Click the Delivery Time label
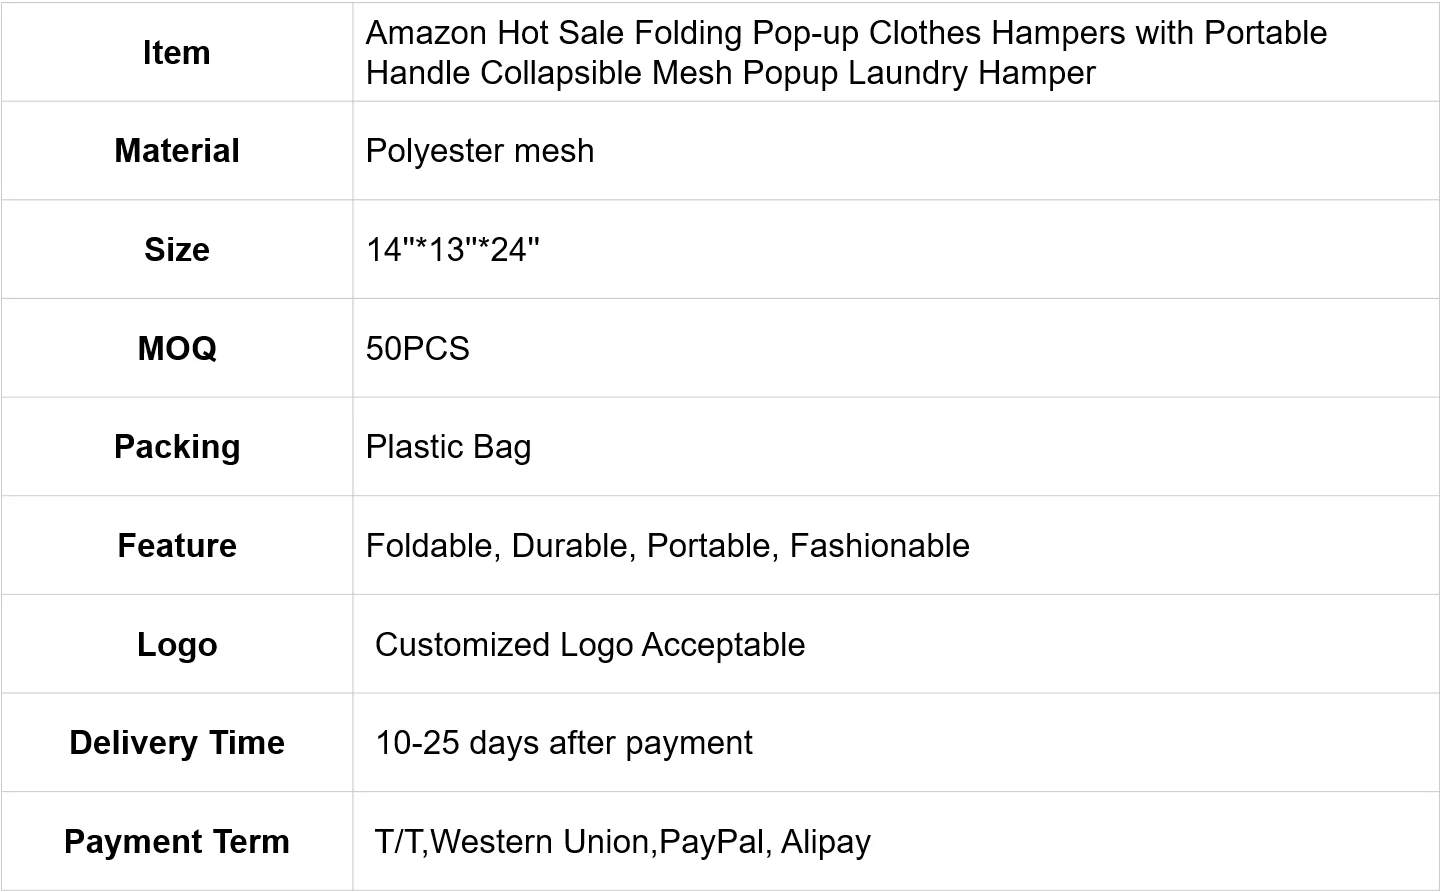 click(x=176, y=742)
